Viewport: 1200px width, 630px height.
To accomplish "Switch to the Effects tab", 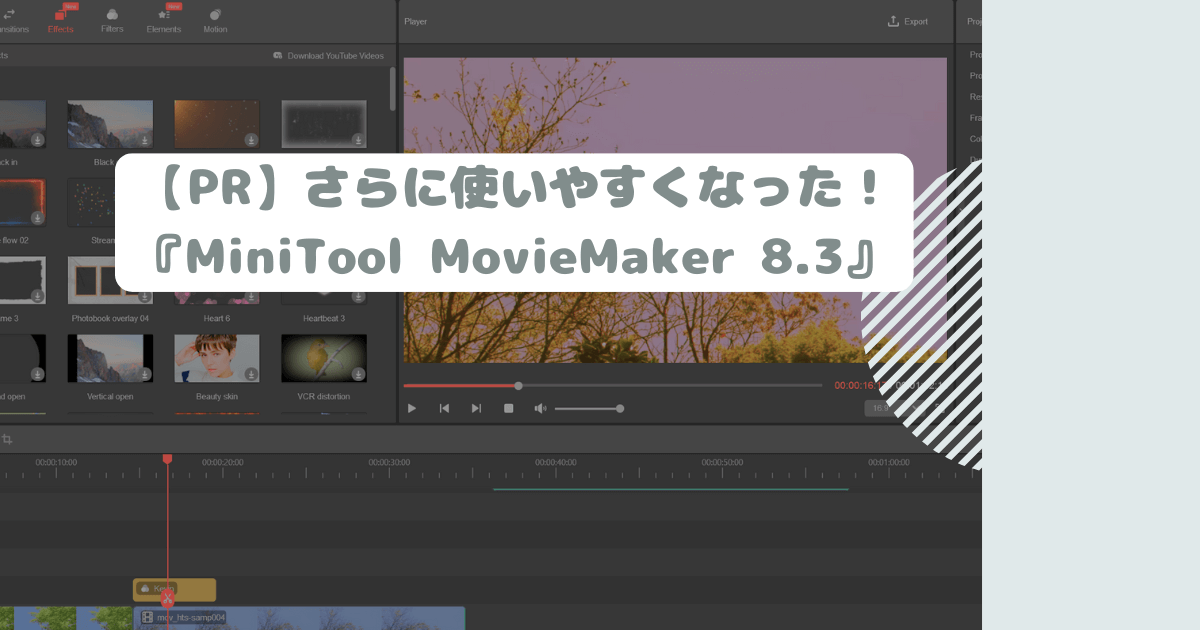I will pyautogui.click(x=61, y=20).
